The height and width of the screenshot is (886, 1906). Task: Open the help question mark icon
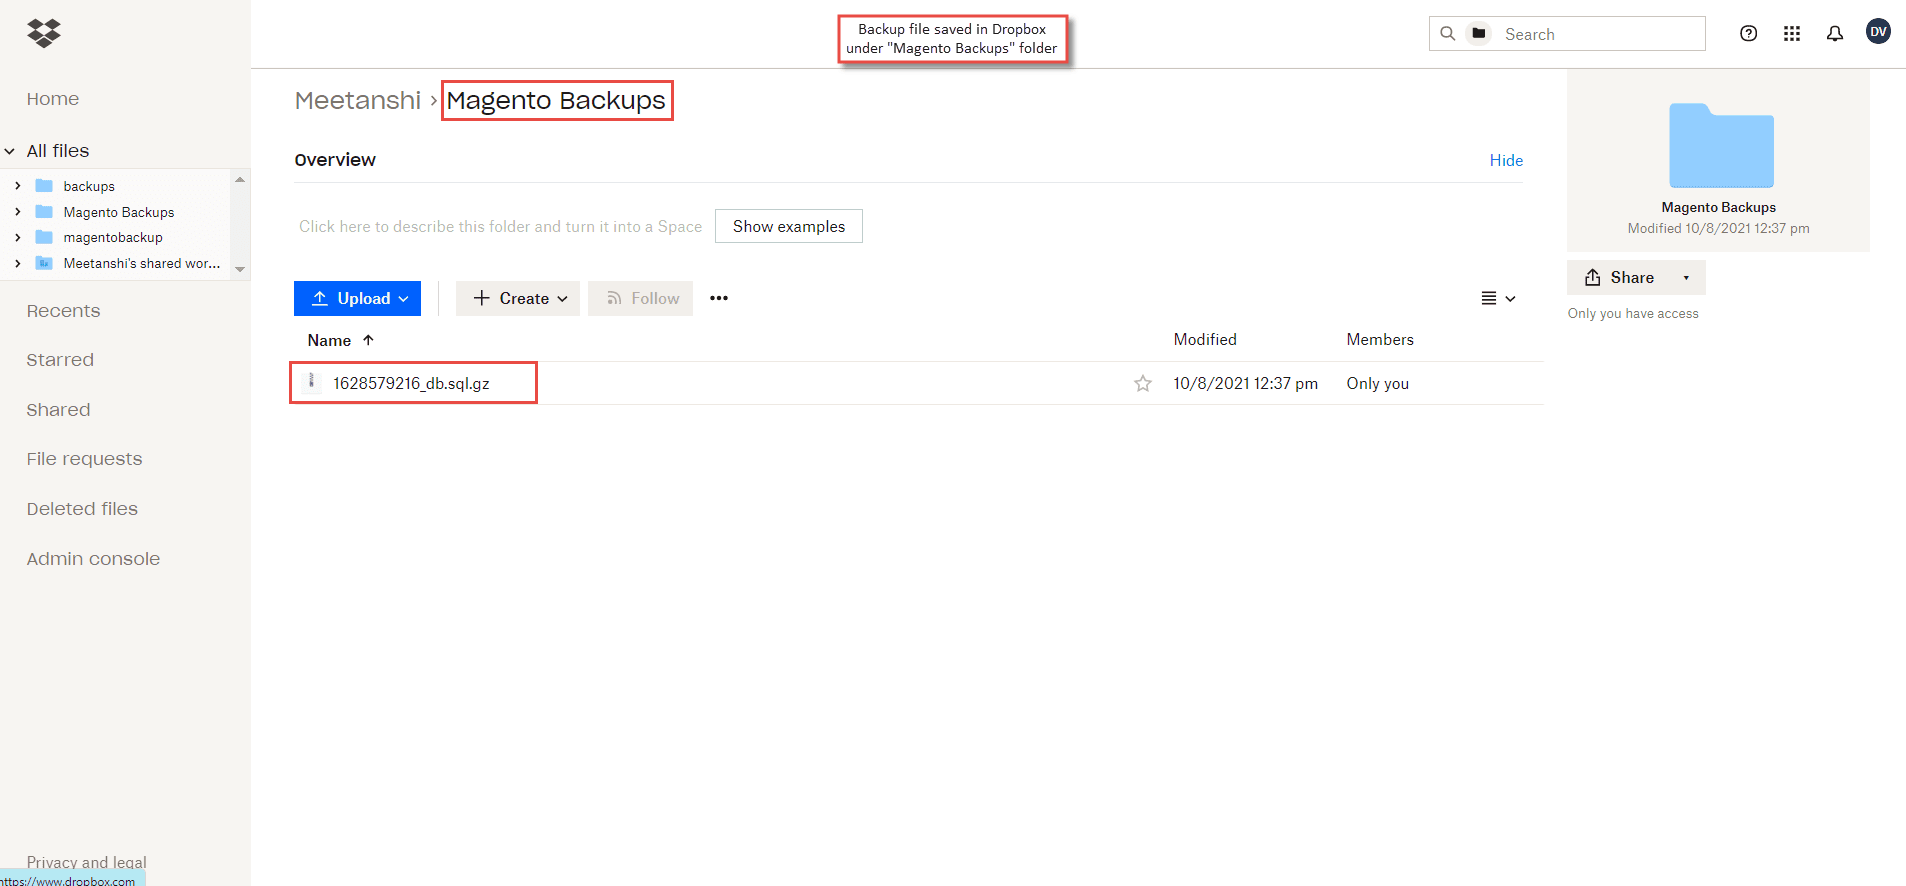click(1748, 33)
